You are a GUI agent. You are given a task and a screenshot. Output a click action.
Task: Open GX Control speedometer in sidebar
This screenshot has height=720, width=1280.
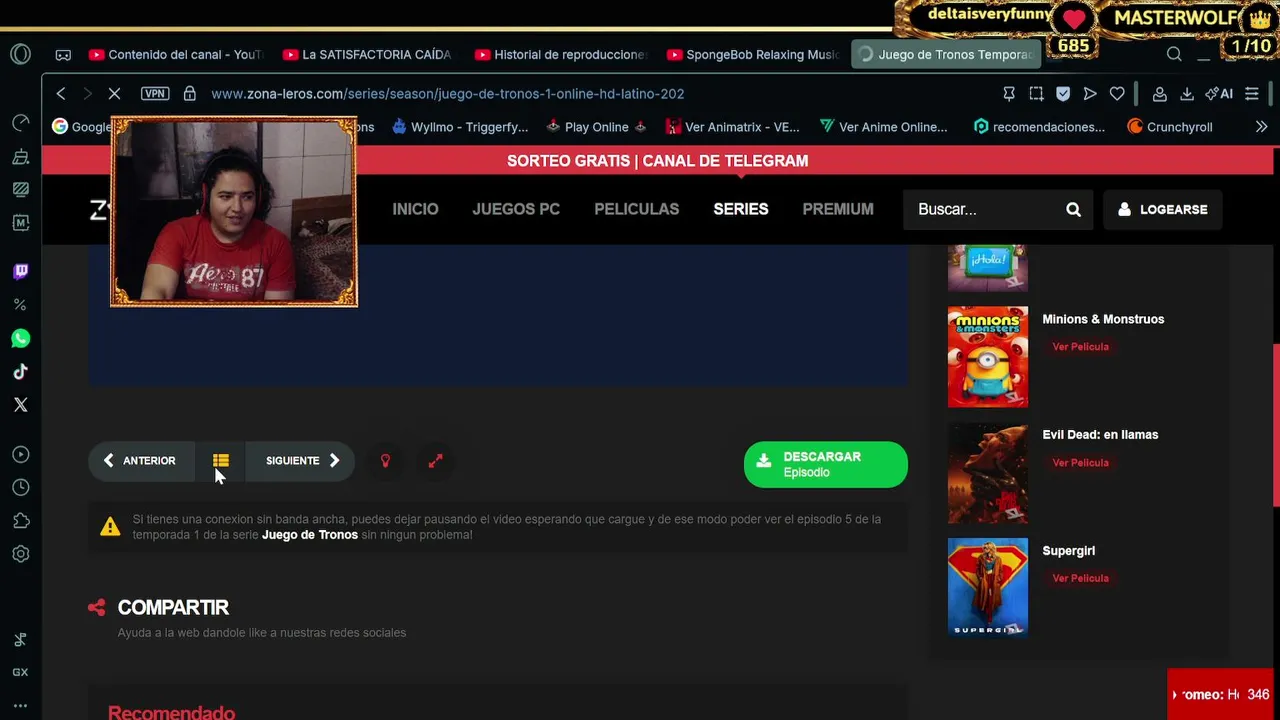point(21,123)
